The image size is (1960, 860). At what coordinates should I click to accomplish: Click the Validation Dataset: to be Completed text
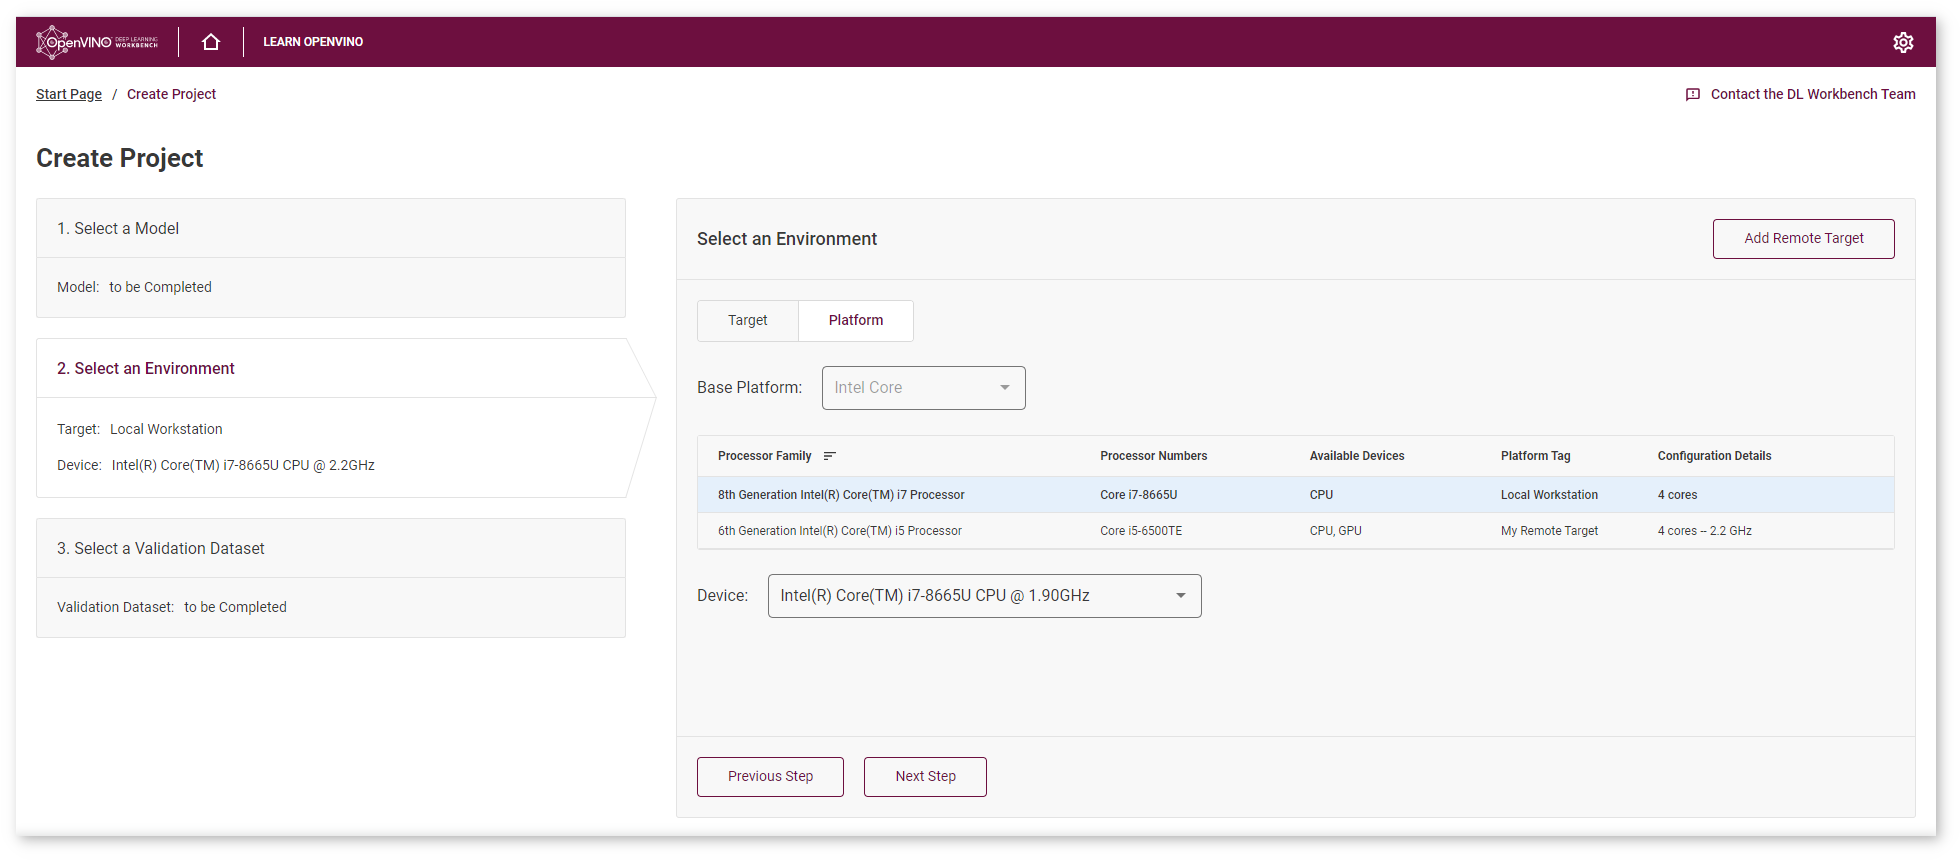click(x=171, y=608)
